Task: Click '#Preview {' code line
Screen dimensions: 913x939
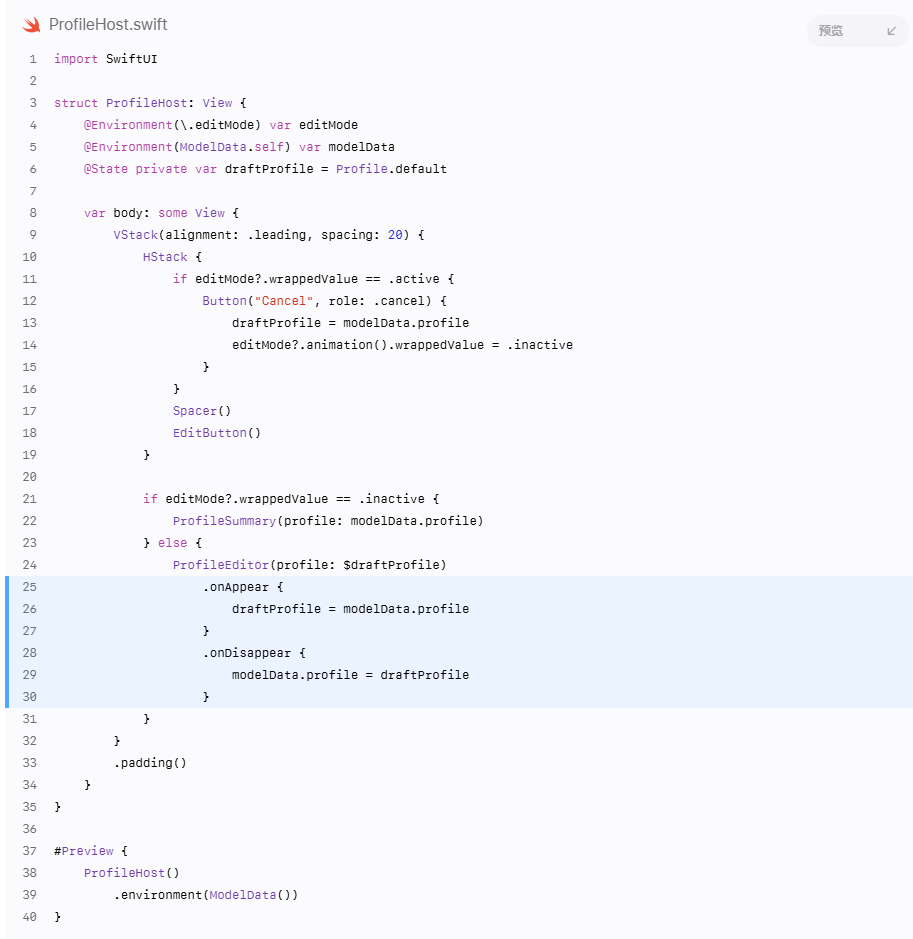Action: 90,851
